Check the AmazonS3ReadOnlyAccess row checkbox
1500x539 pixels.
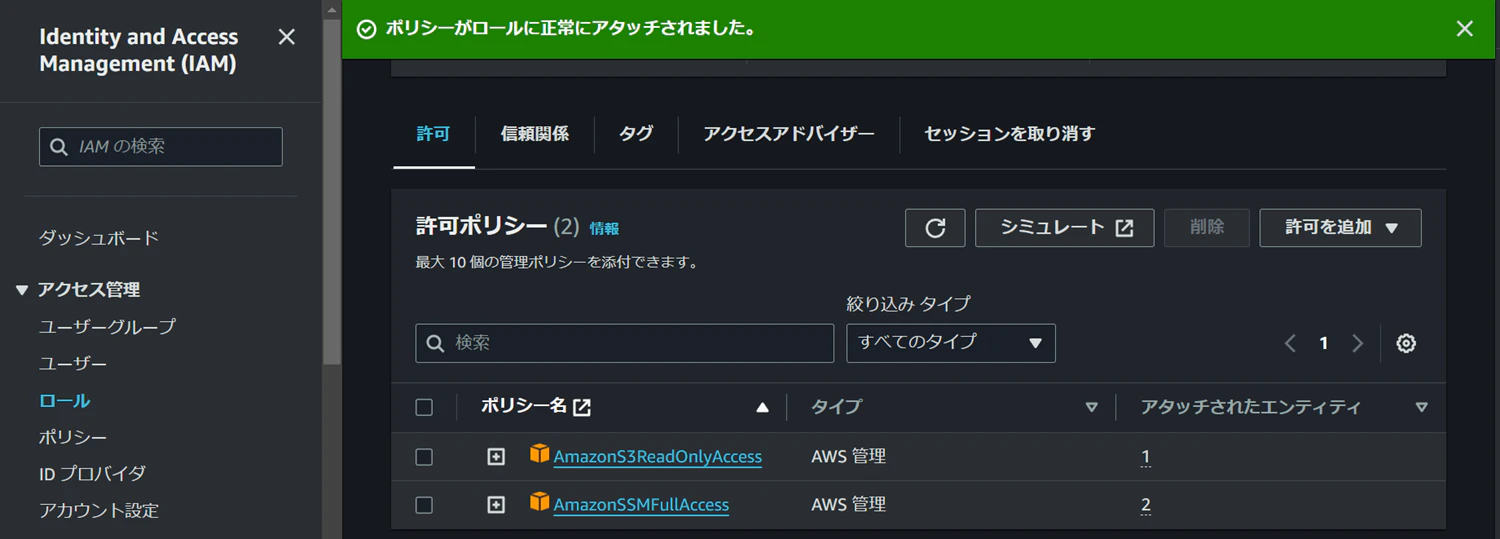tap(424, 457)
